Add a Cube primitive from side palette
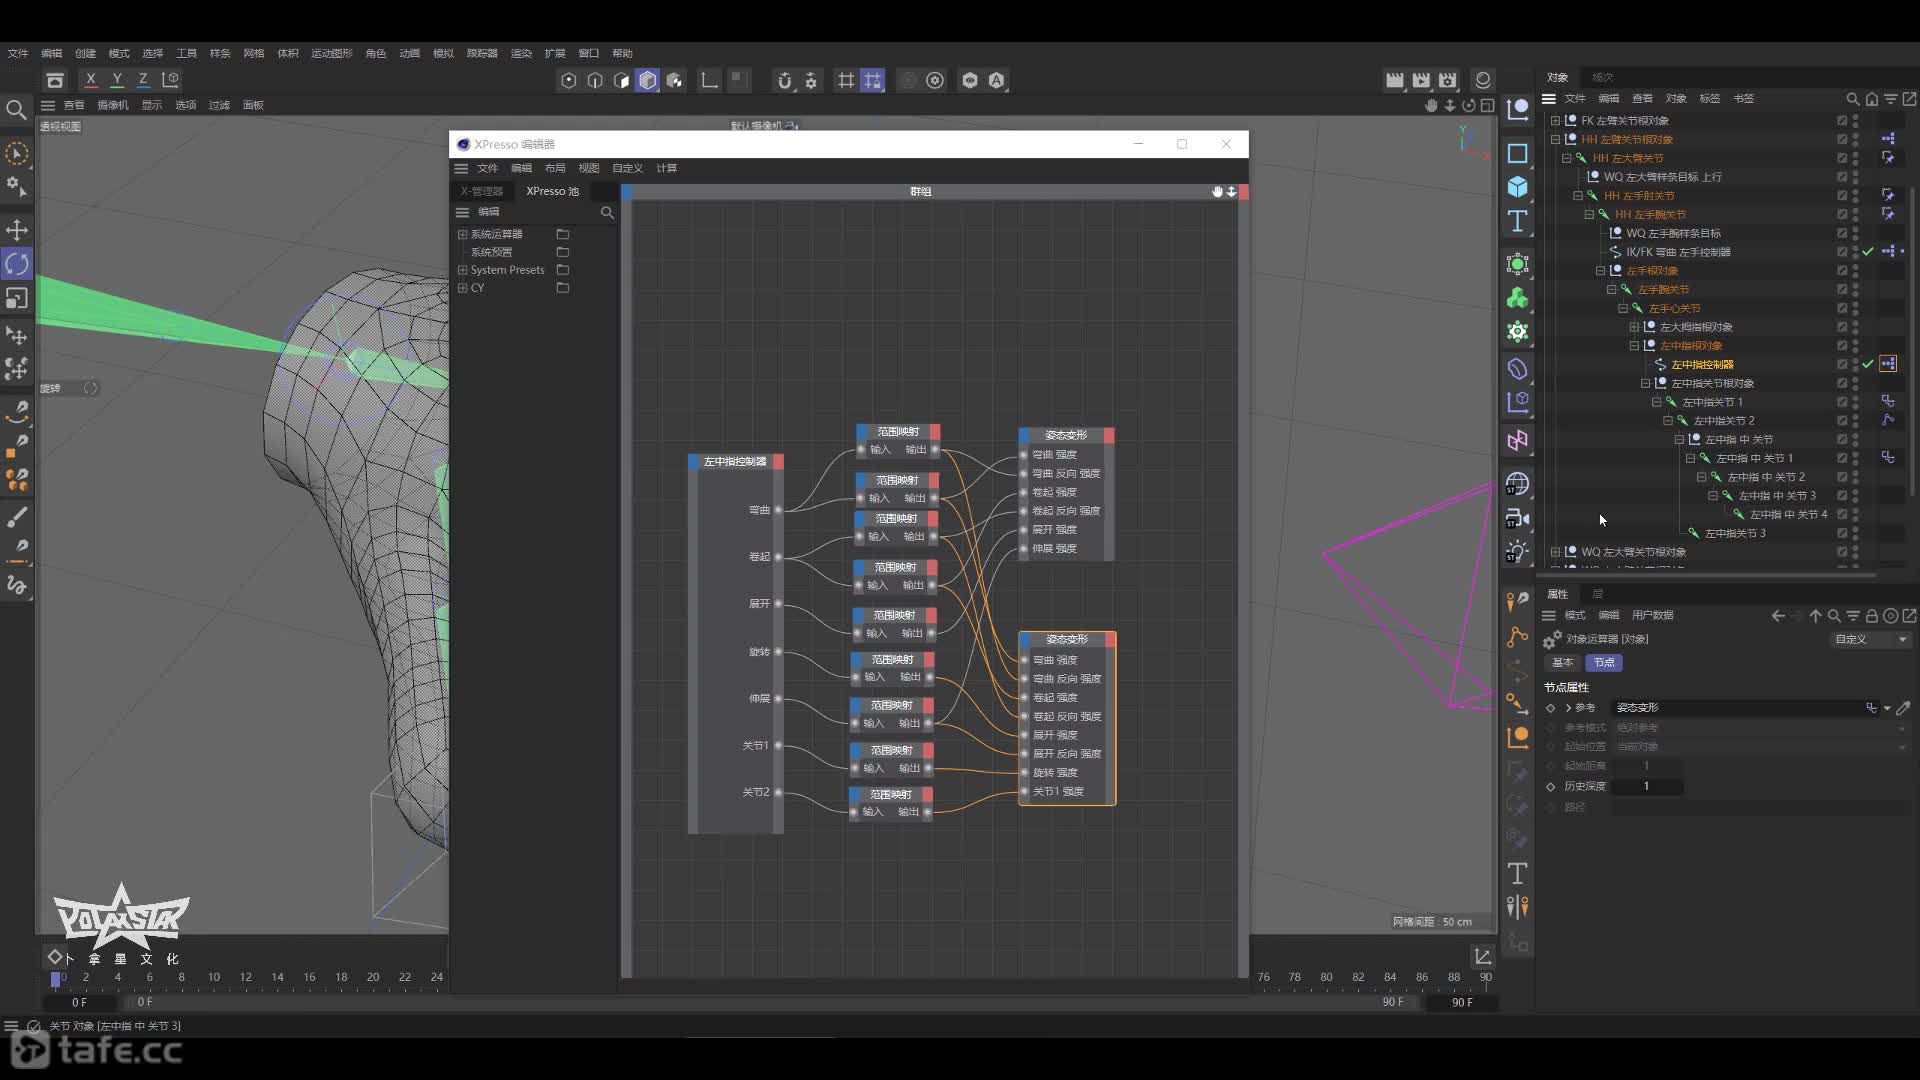This screenshot has width=1920, height=1080. [x=1517, y=187]
